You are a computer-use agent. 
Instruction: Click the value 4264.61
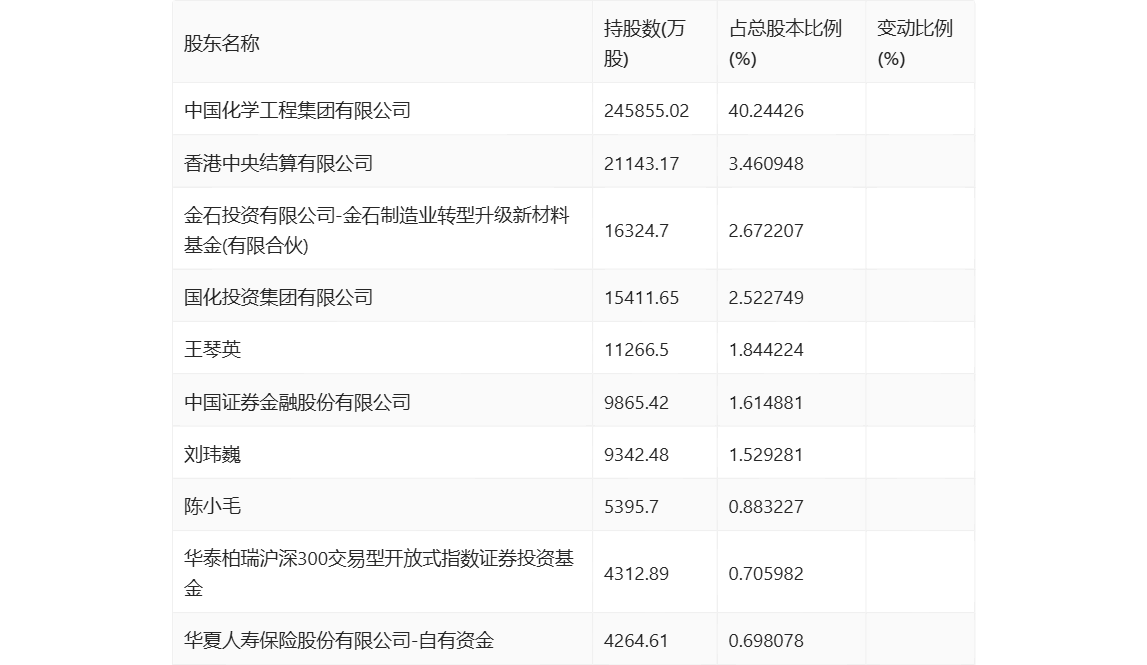pos(636,641)
